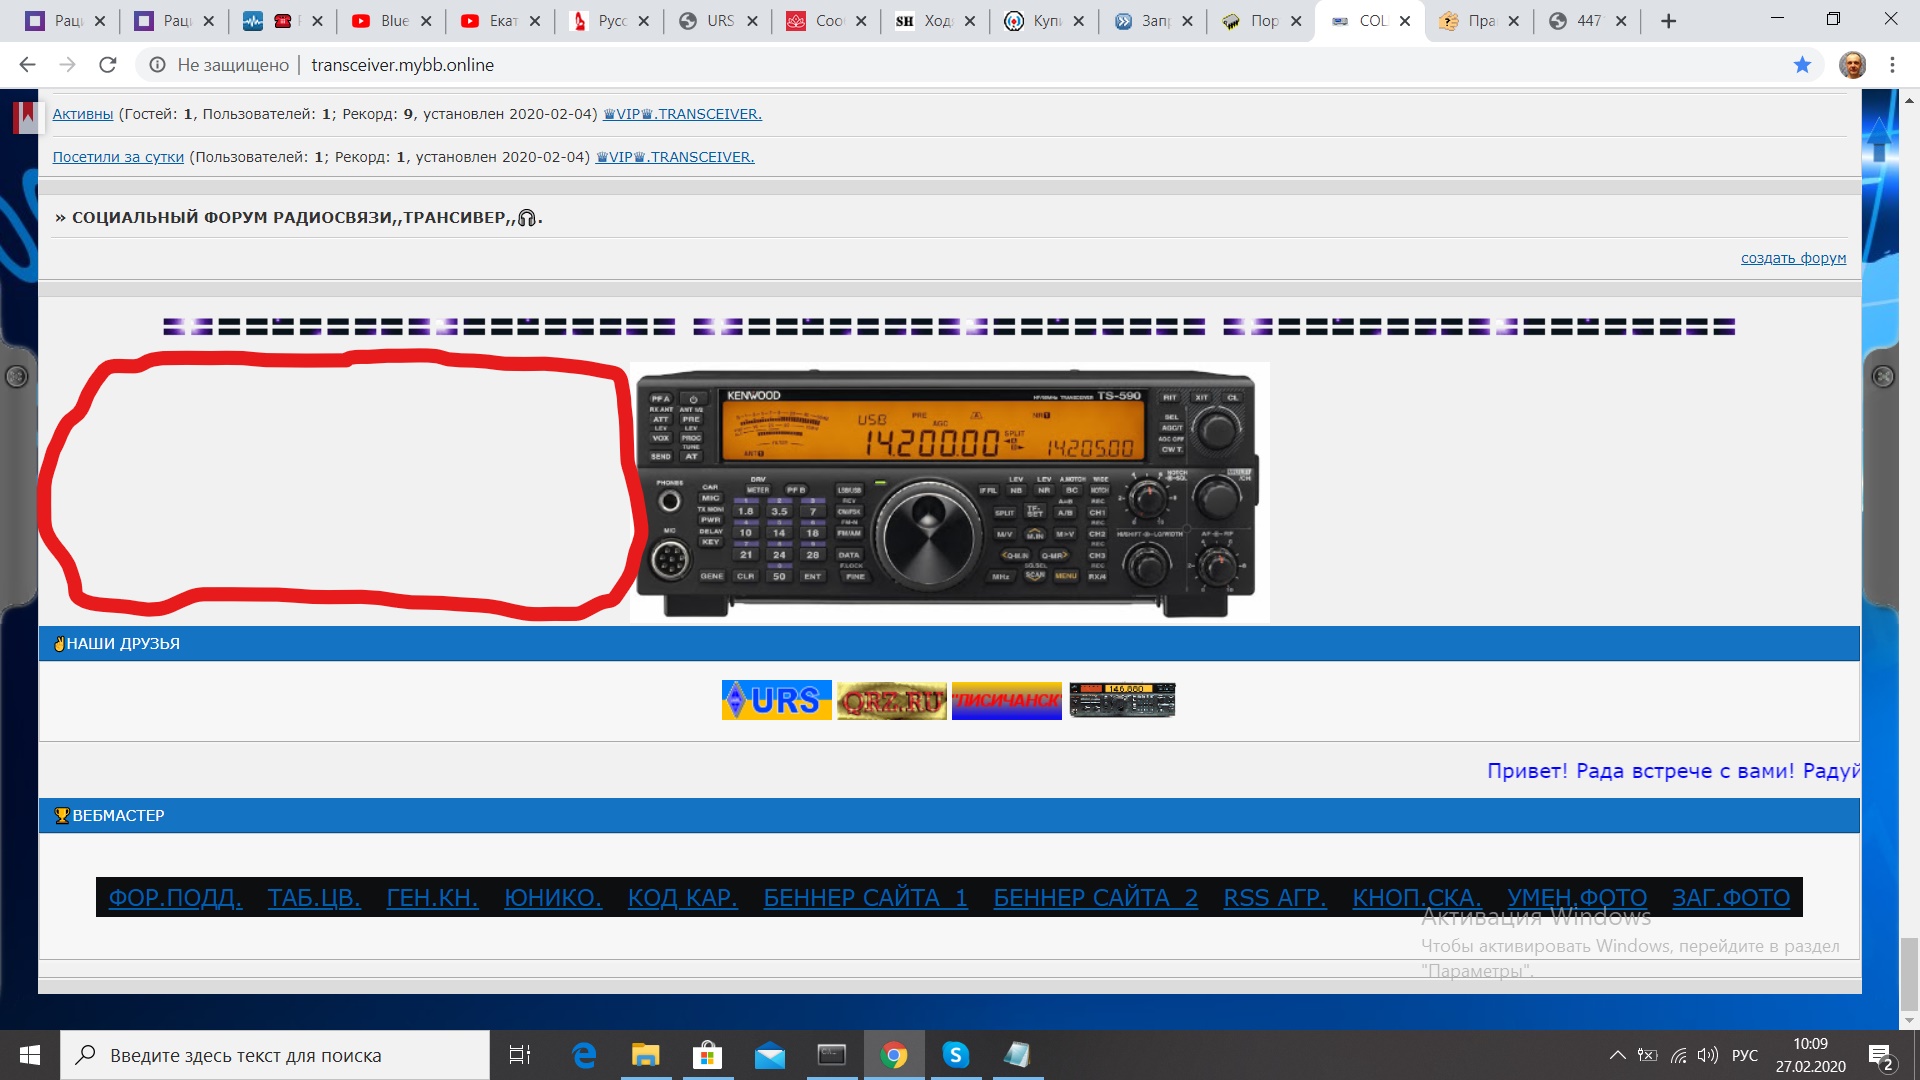Click the QRZ.RU friend banner
This screenshot has height=1080, width=1920.
click(x=891, y=700)
